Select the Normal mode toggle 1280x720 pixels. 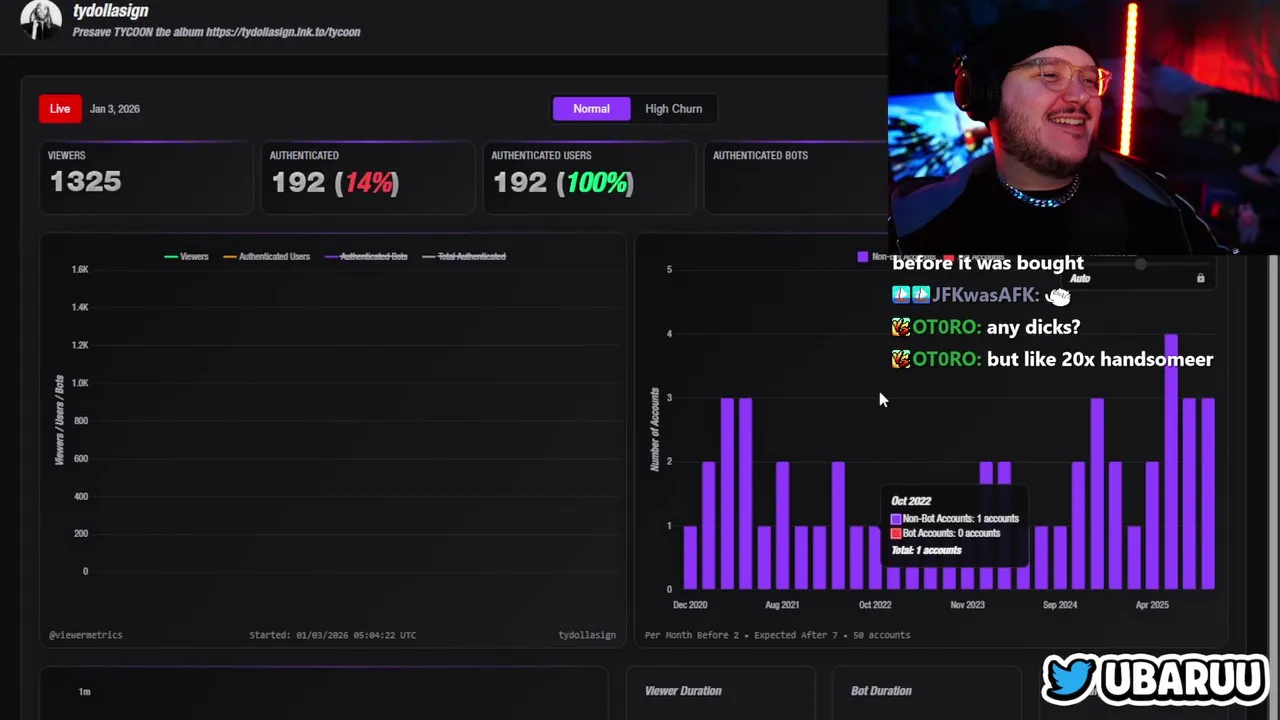(x=591, y=109)
